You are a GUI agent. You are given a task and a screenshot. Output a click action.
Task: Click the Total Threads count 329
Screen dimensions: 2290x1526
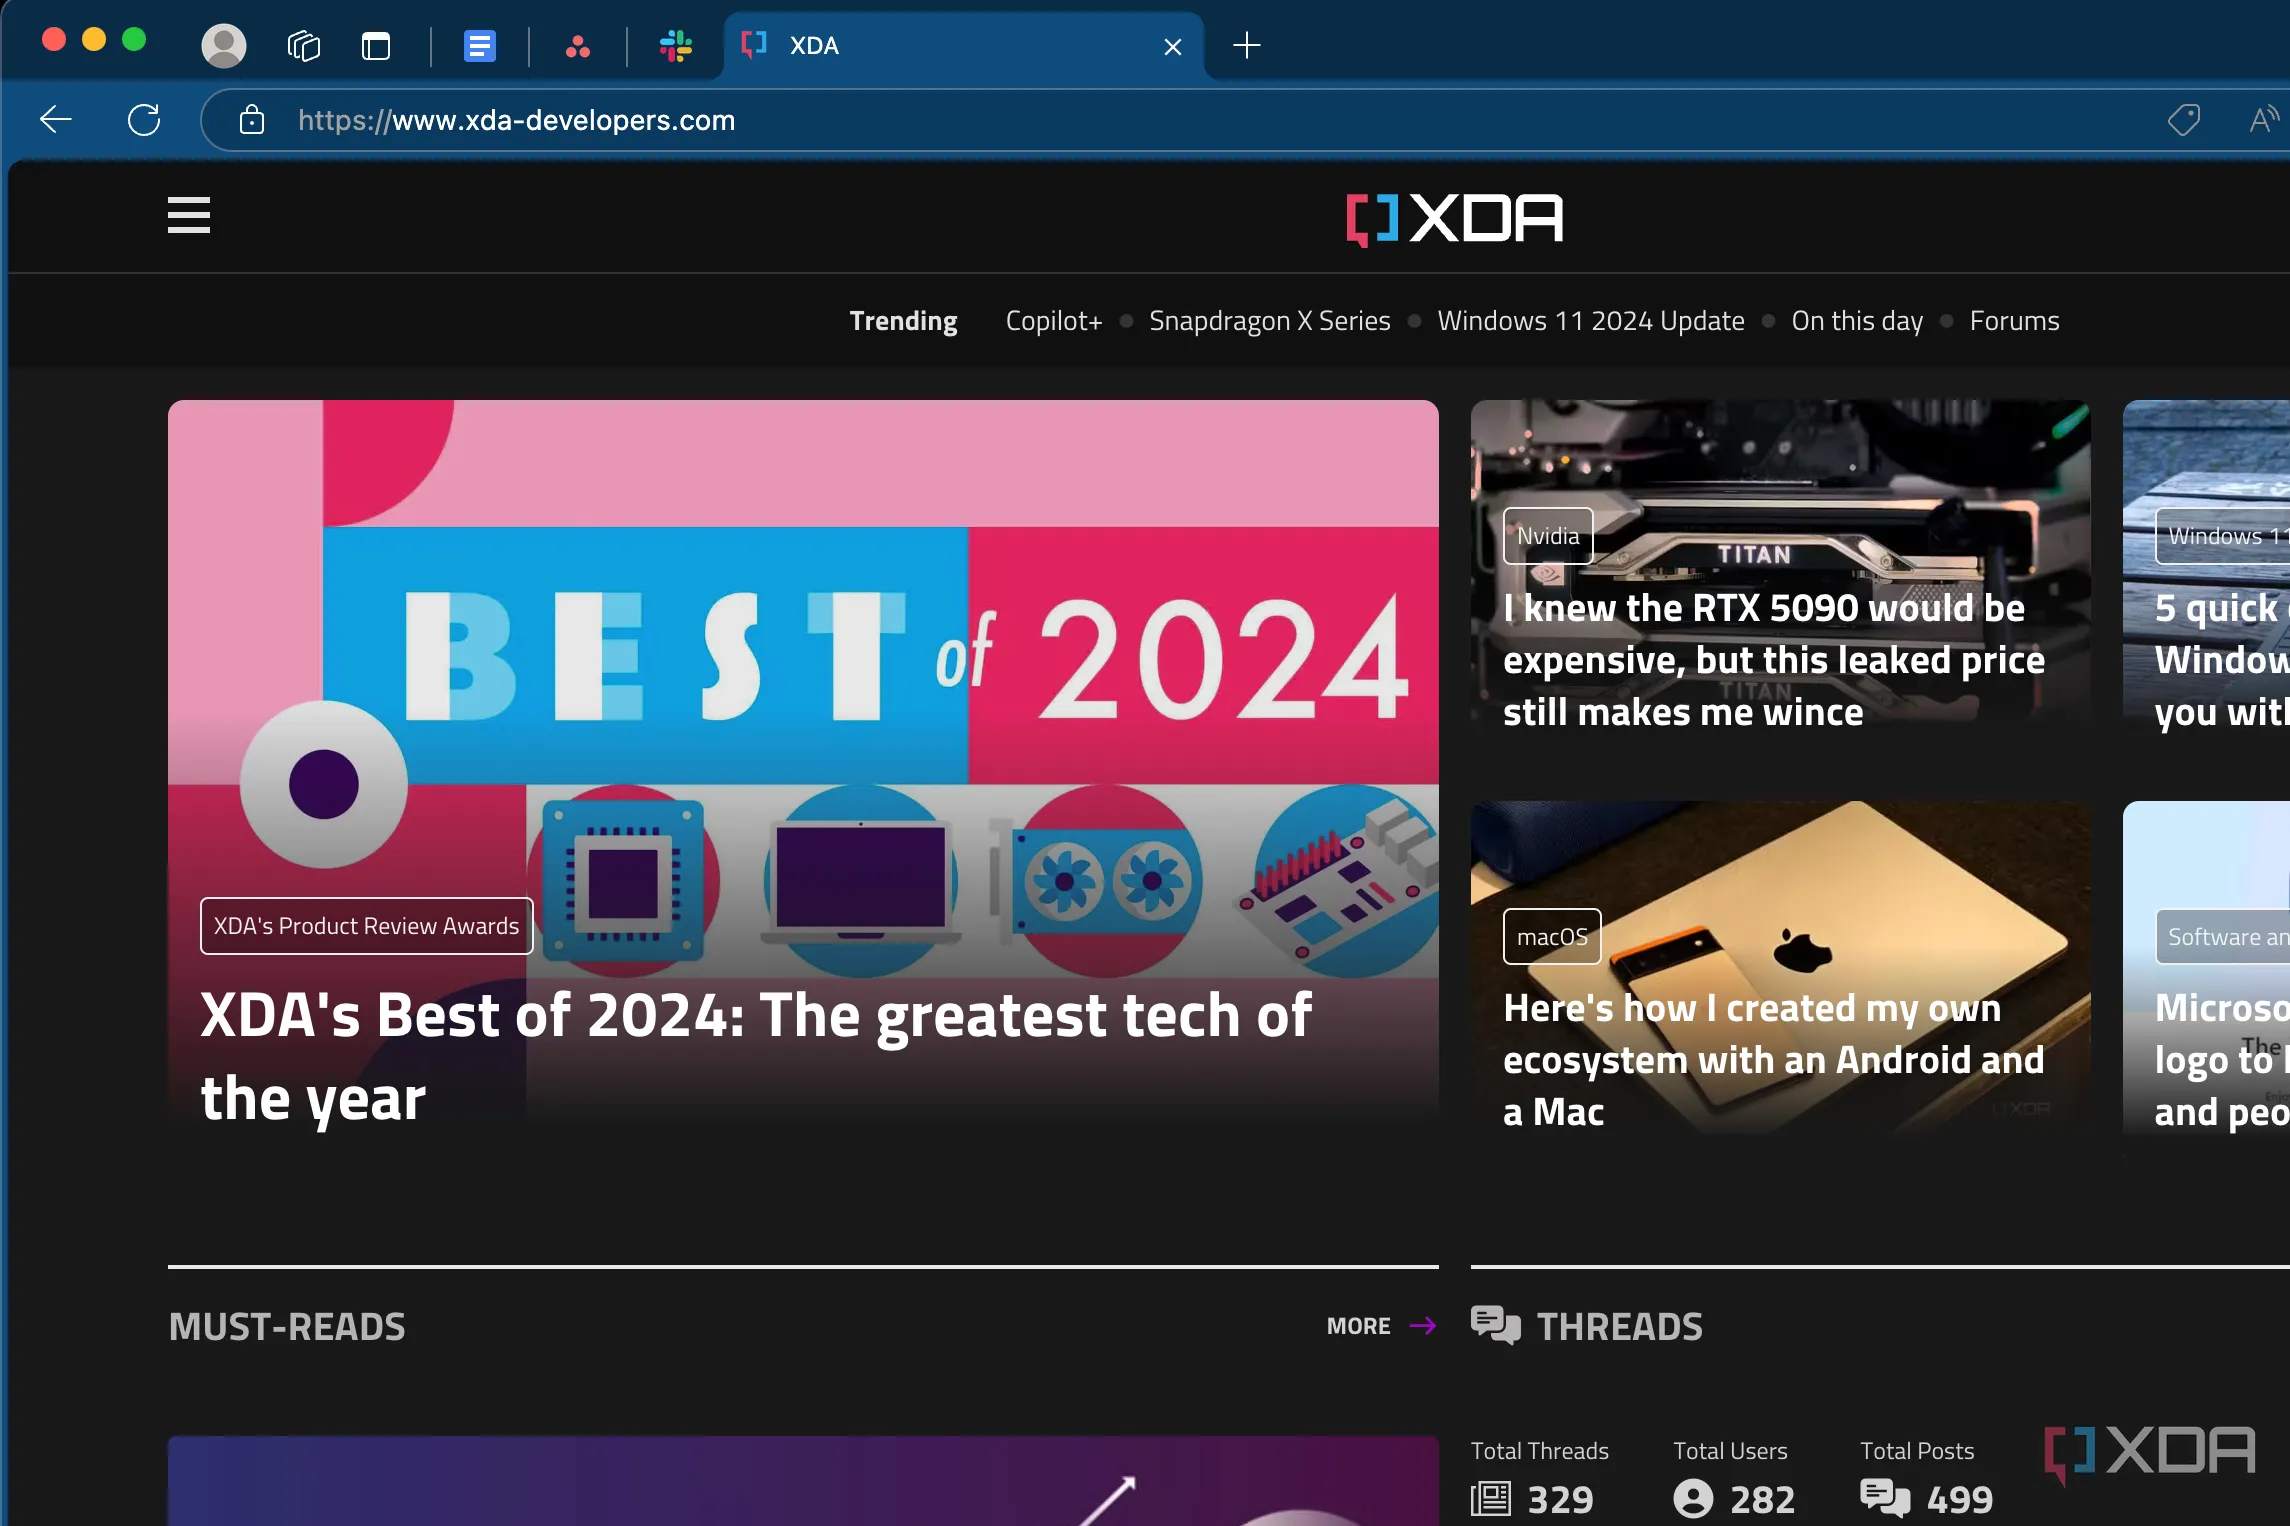click(x=1560, y=1499)
